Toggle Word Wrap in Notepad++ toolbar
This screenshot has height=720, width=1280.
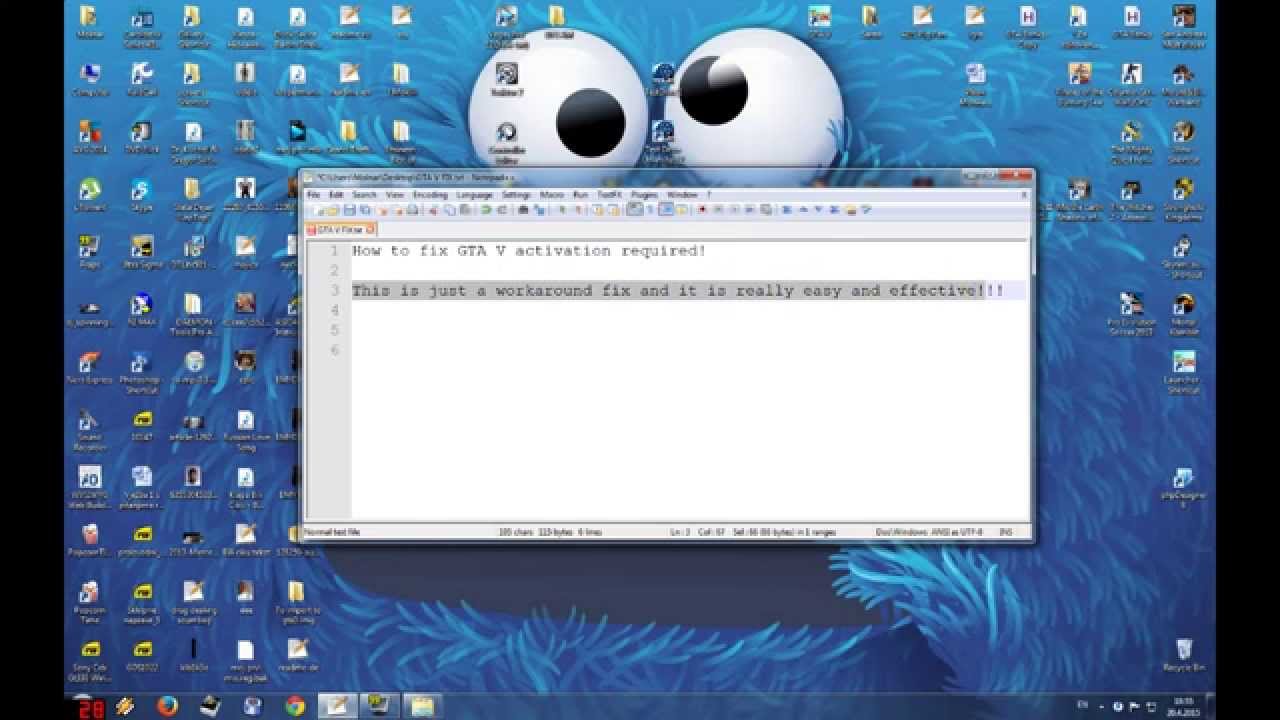point(634,210)
